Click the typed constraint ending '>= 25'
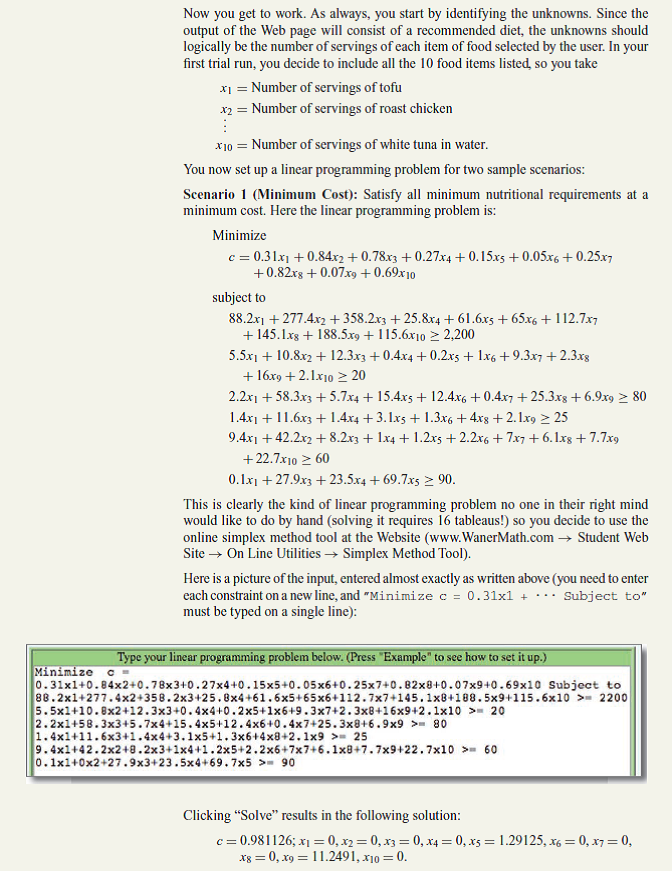The height and width of the screenshot is (871, 672). pos(201,737)
